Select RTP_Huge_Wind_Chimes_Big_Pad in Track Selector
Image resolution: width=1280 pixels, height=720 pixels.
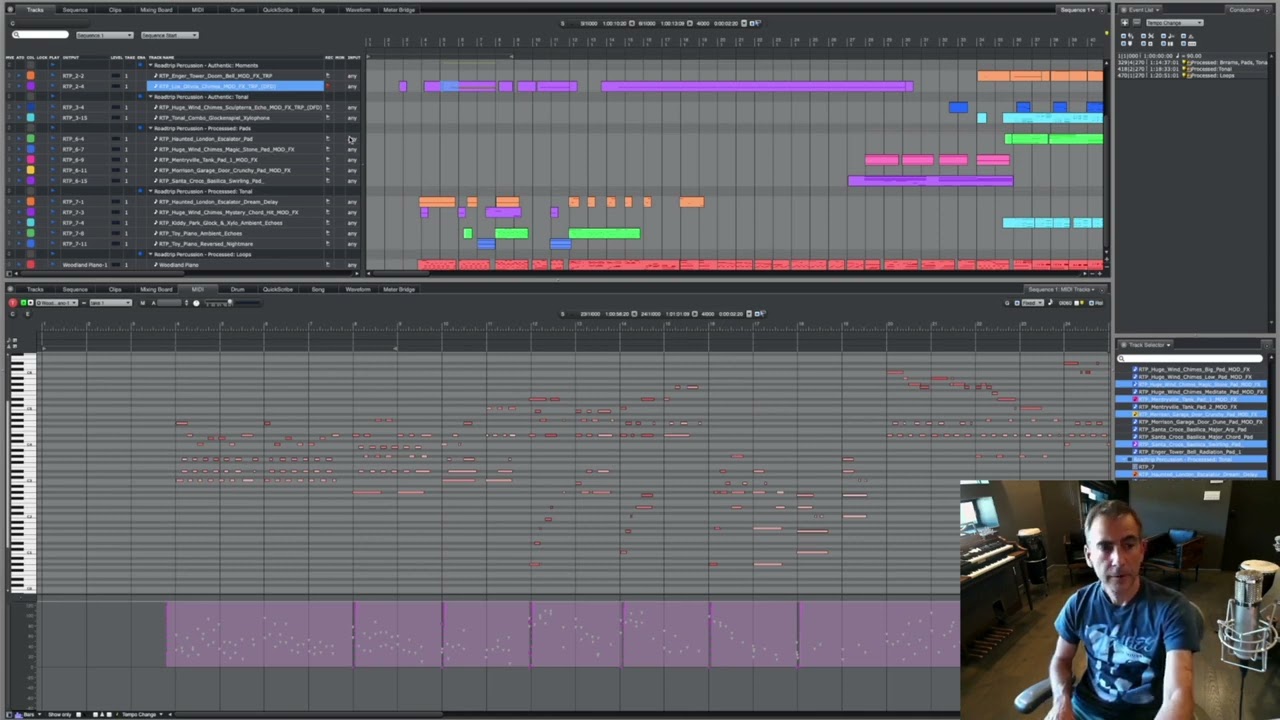pyautogui.click(x=1196, y=370)
